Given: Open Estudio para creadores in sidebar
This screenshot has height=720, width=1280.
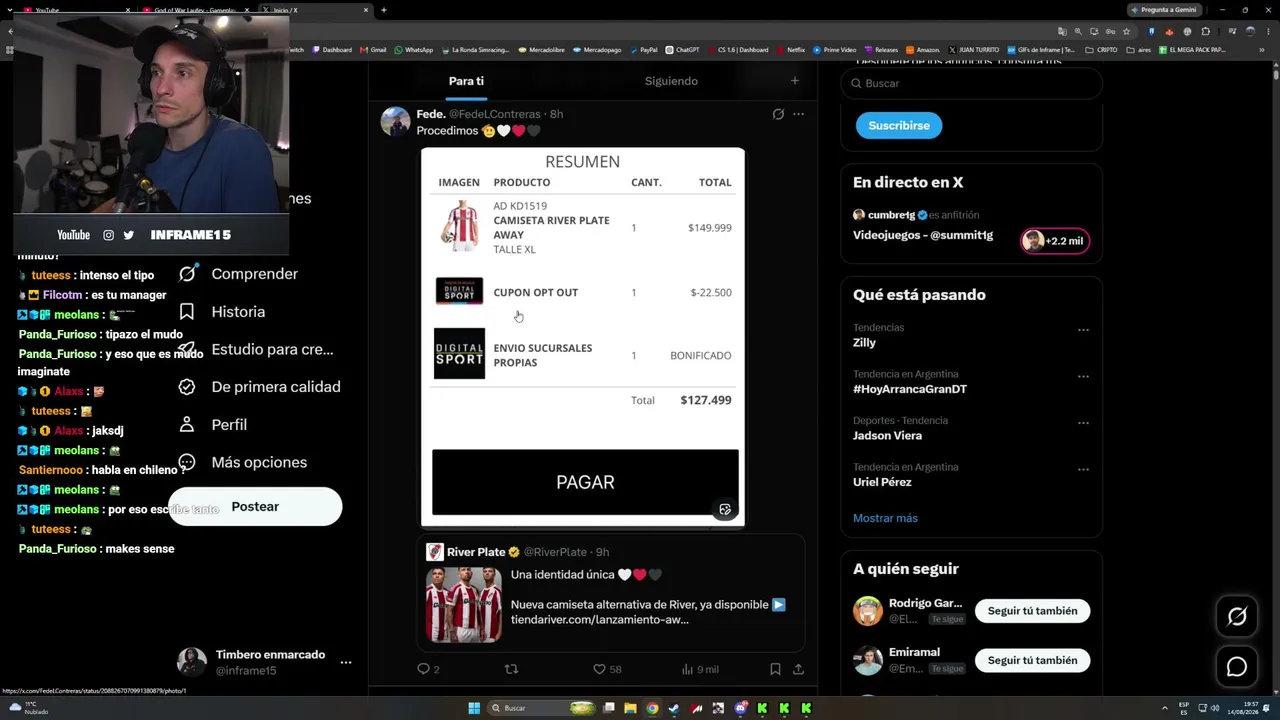Looking at the screenshot, I should (x=255, y=350).
